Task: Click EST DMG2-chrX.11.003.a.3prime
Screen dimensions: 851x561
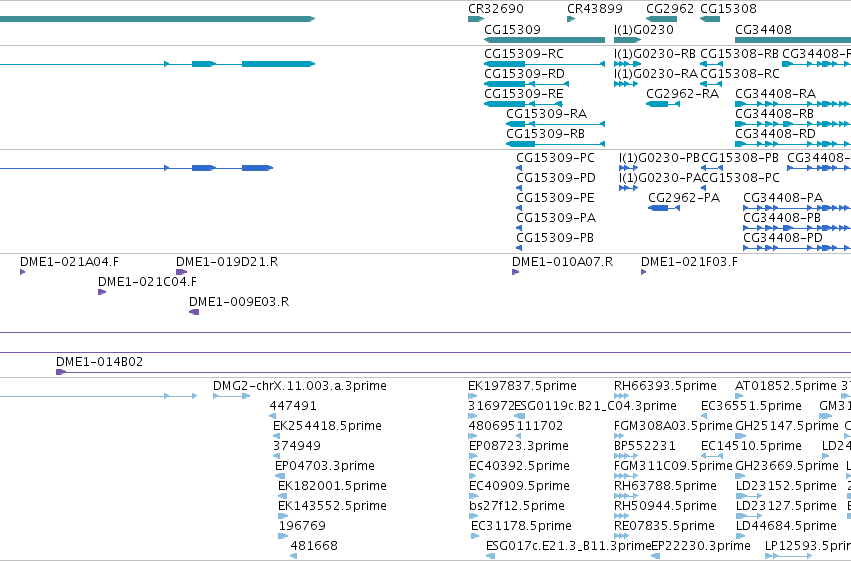Action: point(231,396)
